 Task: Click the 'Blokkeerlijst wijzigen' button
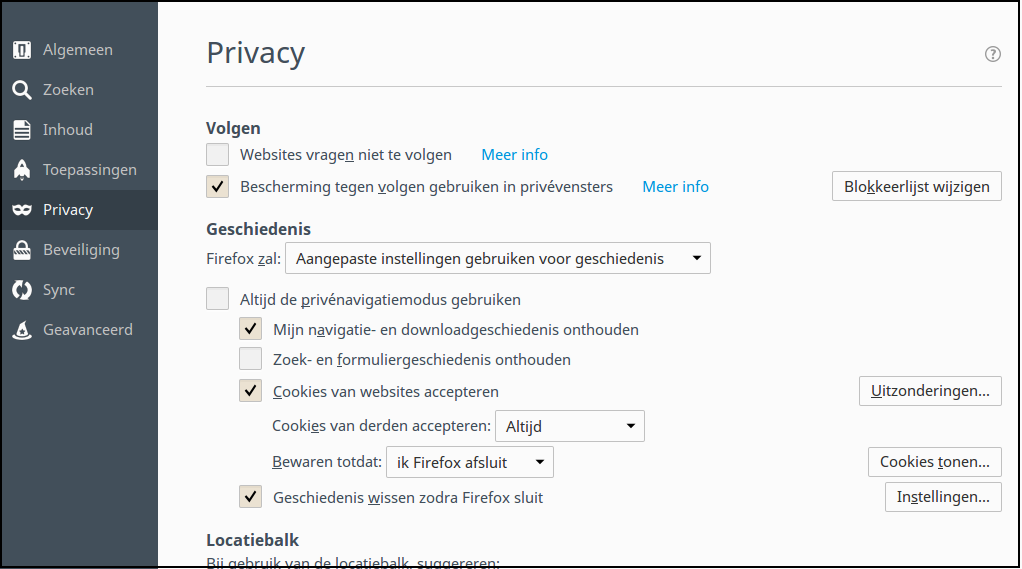click(x=916, y=187)
